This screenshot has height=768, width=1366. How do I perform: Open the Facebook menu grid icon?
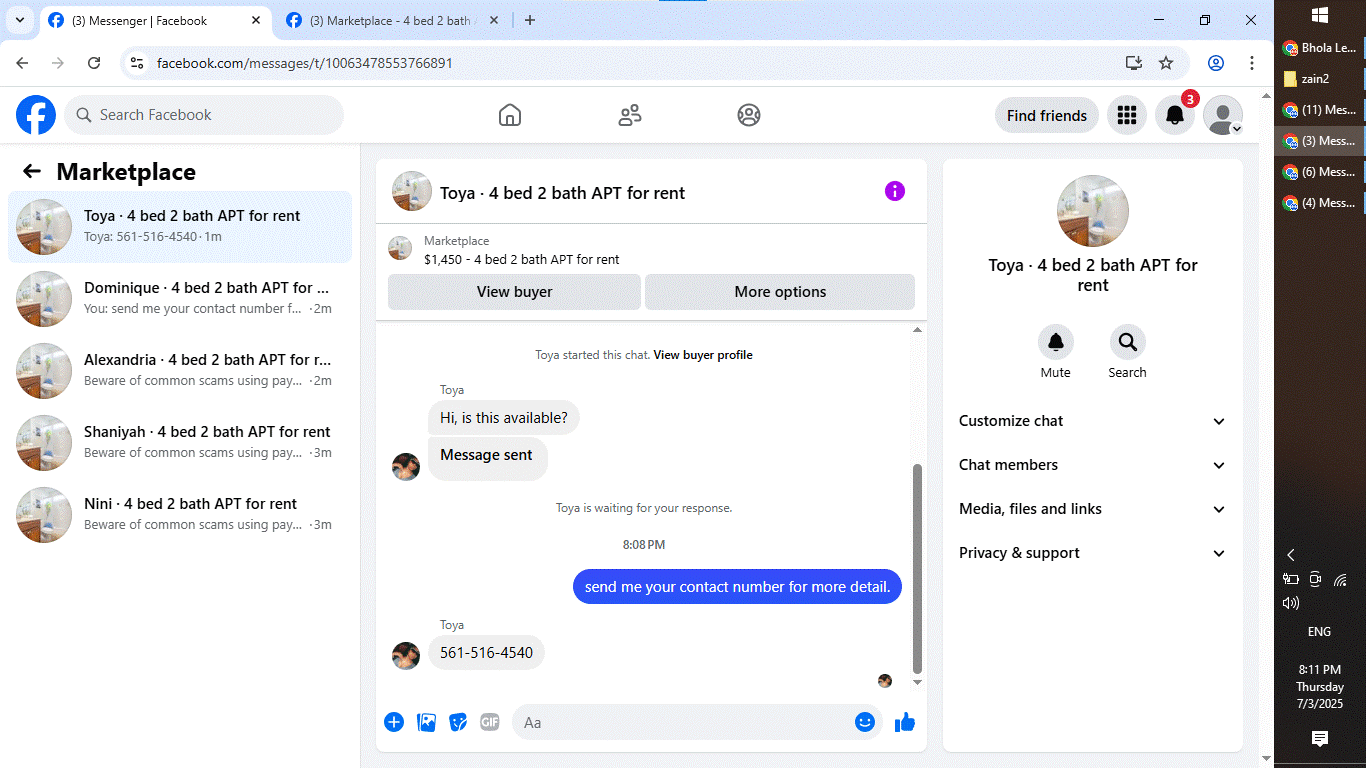pyautogui.click(x=1127, y=115)
